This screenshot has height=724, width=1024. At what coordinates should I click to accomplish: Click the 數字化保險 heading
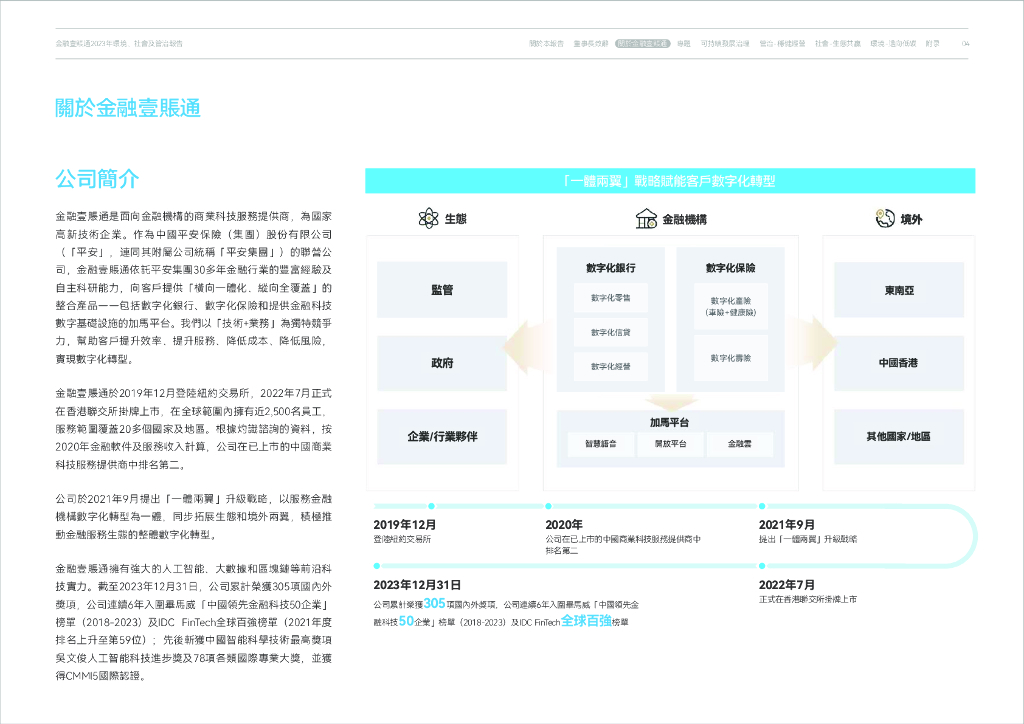730,268
